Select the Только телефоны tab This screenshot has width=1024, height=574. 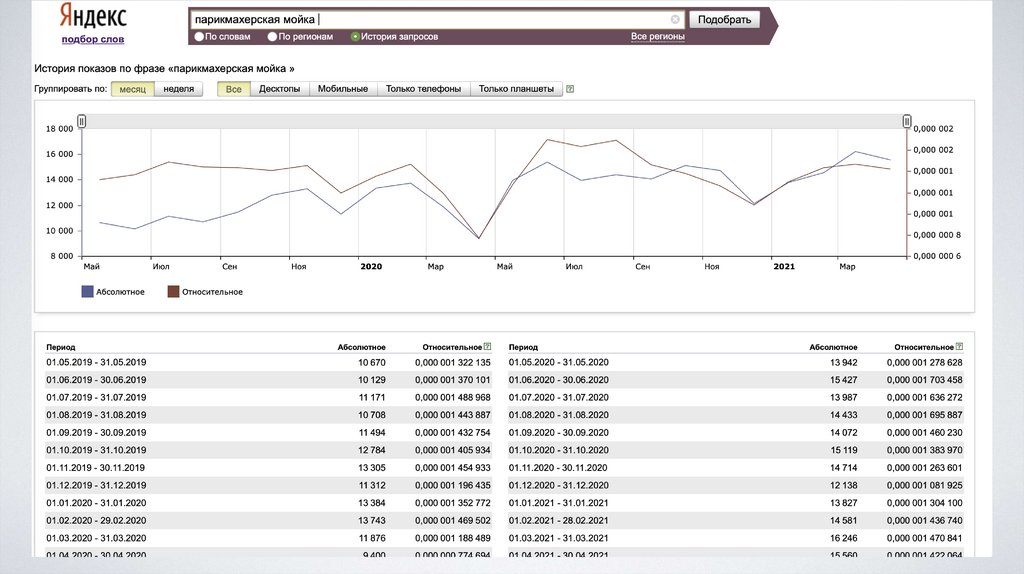tap(423, 89)
